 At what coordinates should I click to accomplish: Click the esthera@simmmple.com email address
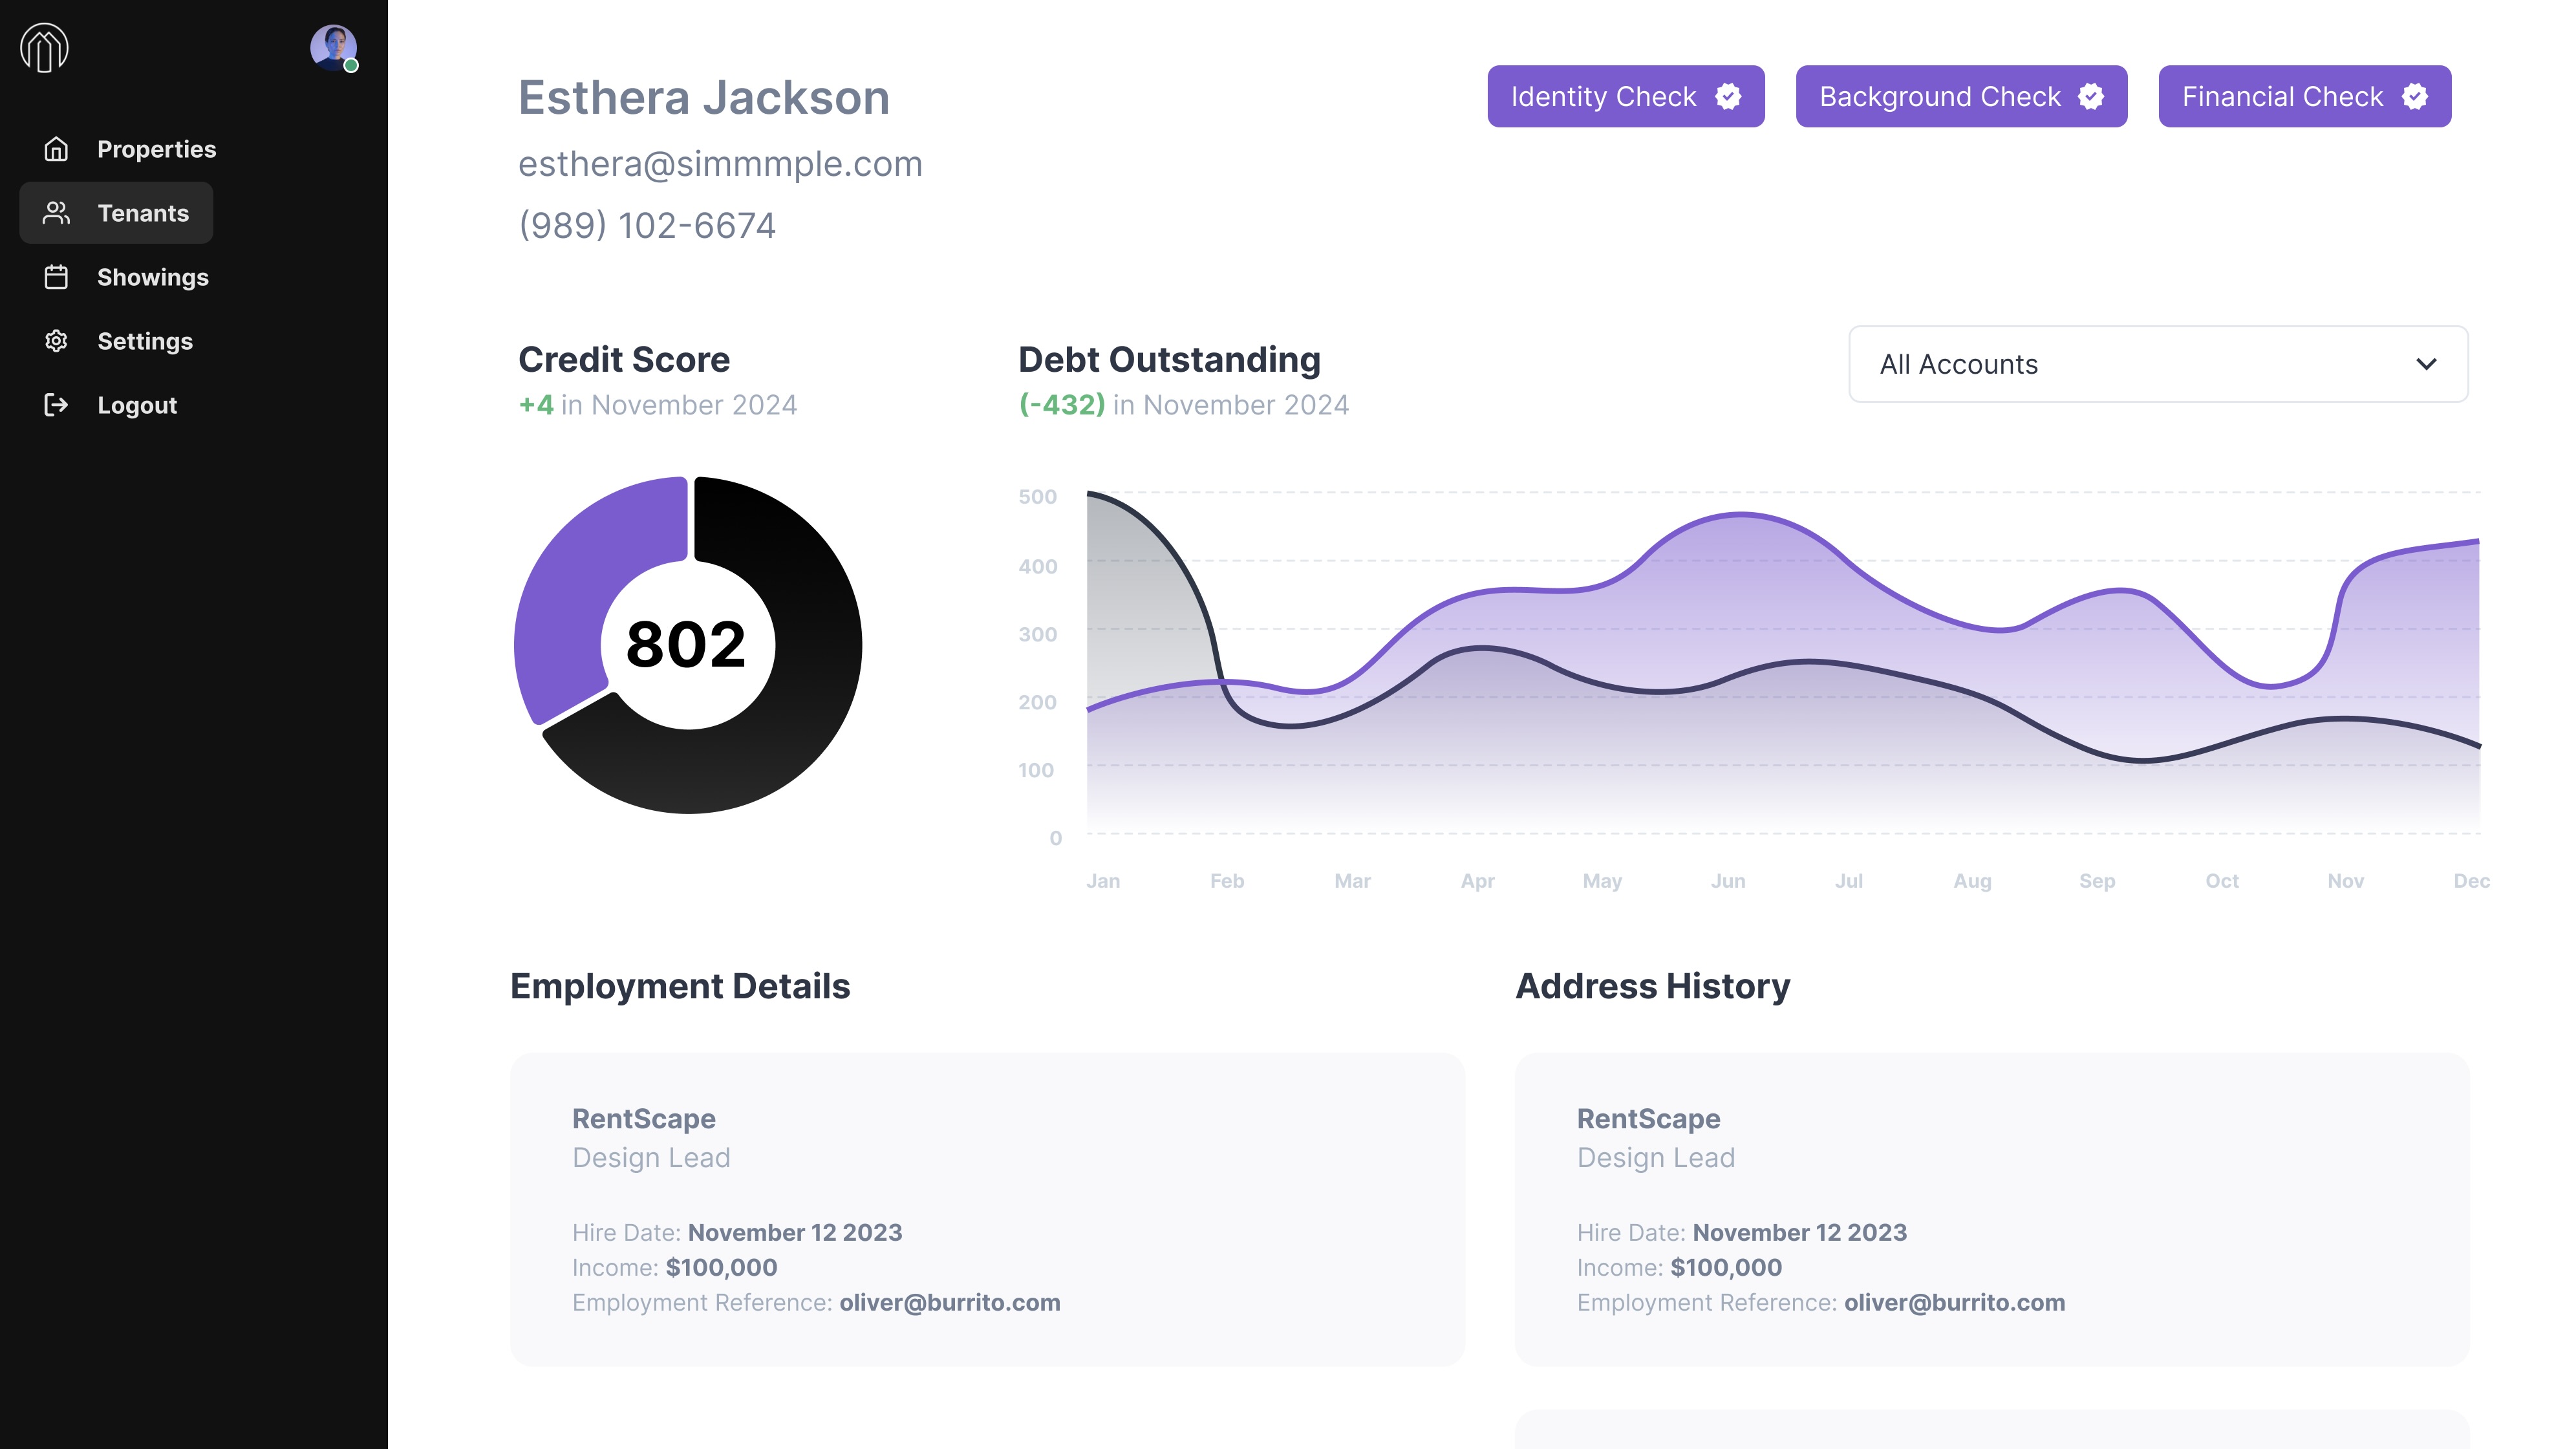coord(720,164)
